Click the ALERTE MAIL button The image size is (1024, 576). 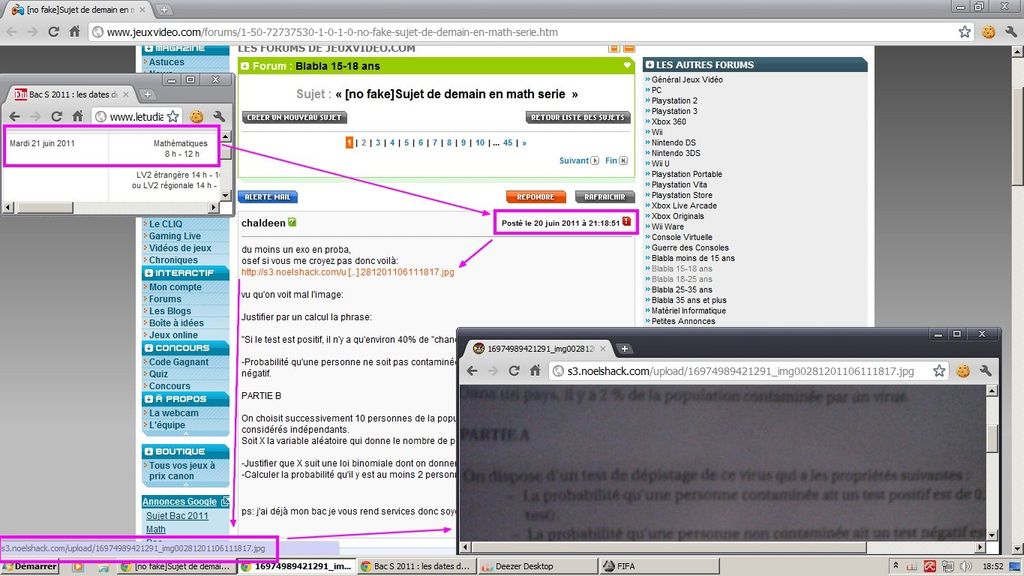pyautogui.click(x=268, y=197)
